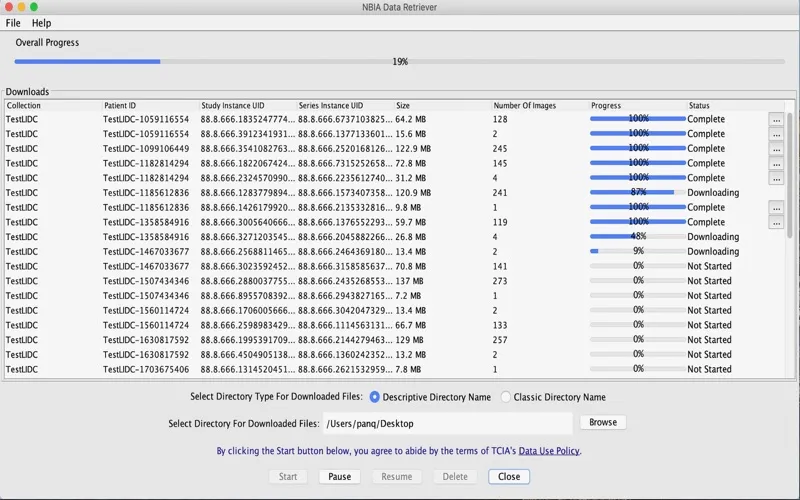Click the 48% progress bar
Screen dimensions: 800x500
638,237
